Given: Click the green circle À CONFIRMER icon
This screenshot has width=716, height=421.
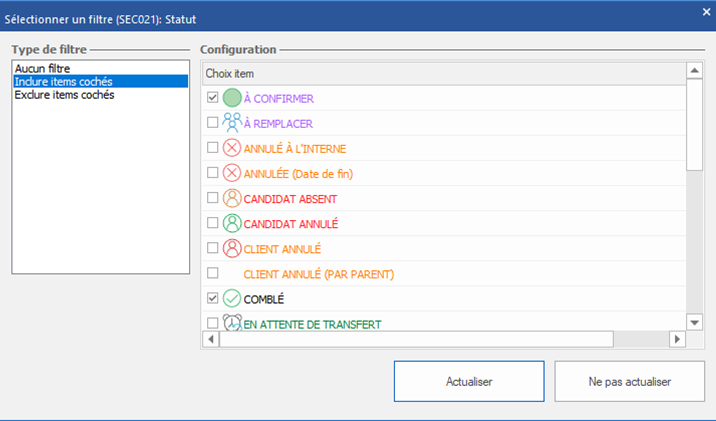Looking at the screenshot, I should click(232, 99).
